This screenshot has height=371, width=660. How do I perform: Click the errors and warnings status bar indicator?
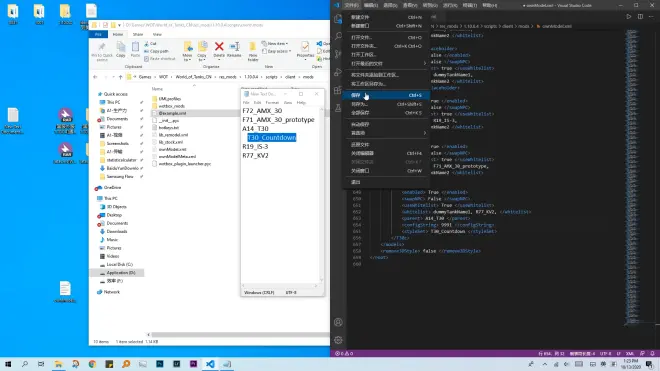(344, 354)
